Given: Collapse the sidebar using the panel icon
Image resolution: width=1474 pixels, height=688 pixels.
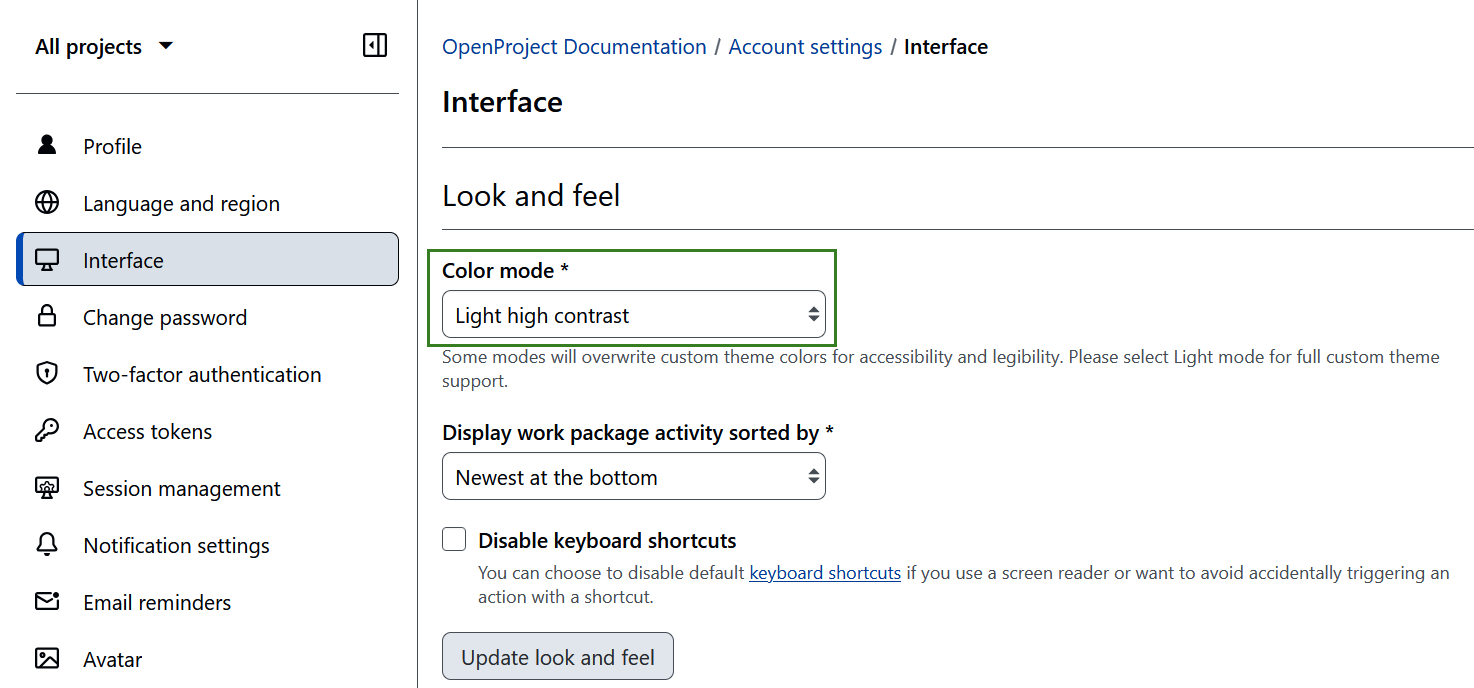Looking at the screenshot, I should click(374, 45).
